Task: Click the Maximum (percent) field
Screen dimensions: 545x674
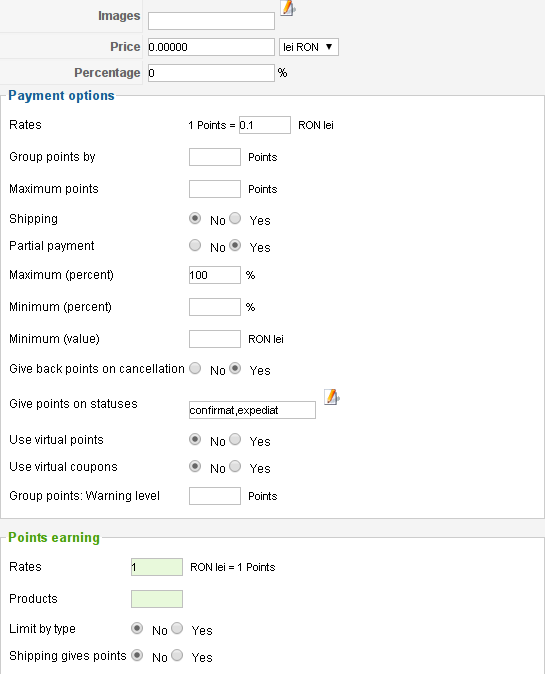Action: click(214, 275)
